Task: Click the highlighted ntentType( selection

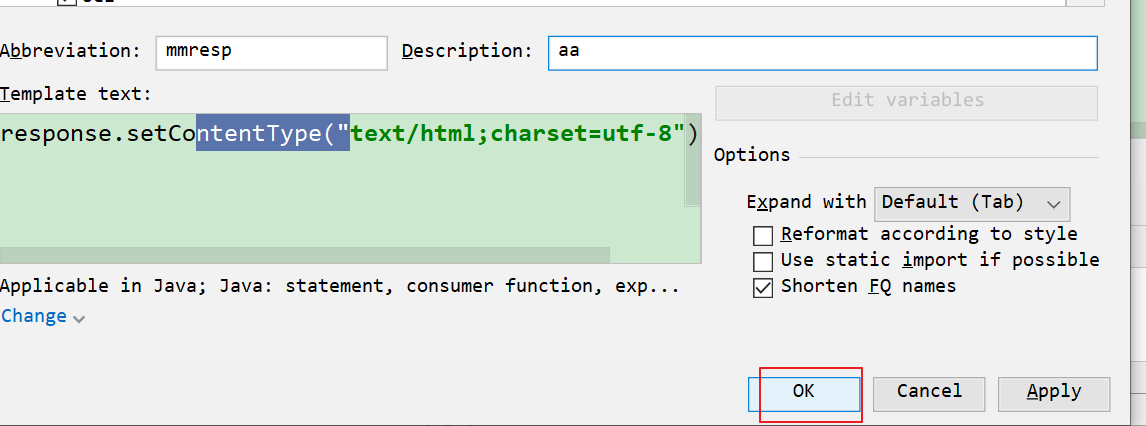Action: [x=272, y=134]
